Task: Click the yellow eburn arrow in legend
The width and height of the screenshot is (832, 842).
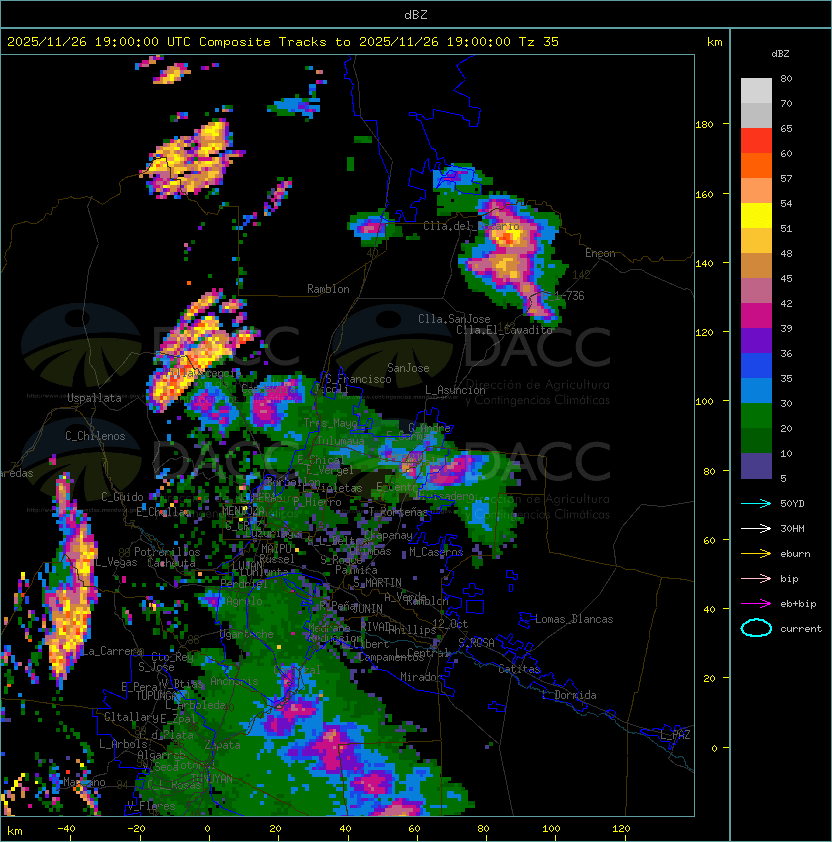Action: 756,554
